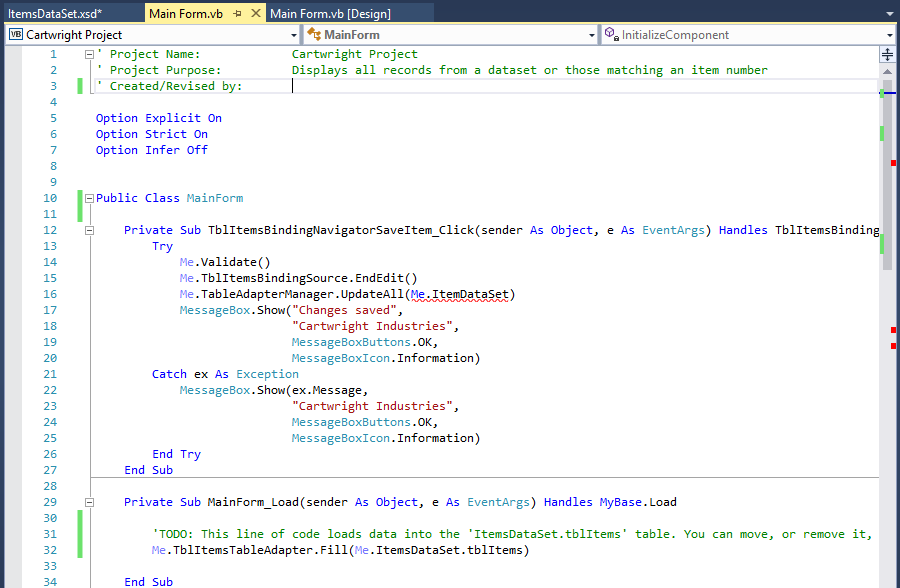
Task: Collapse the TblItemsBindingNavigatorSaveItem_Click sub
Action: pos(88,229)
